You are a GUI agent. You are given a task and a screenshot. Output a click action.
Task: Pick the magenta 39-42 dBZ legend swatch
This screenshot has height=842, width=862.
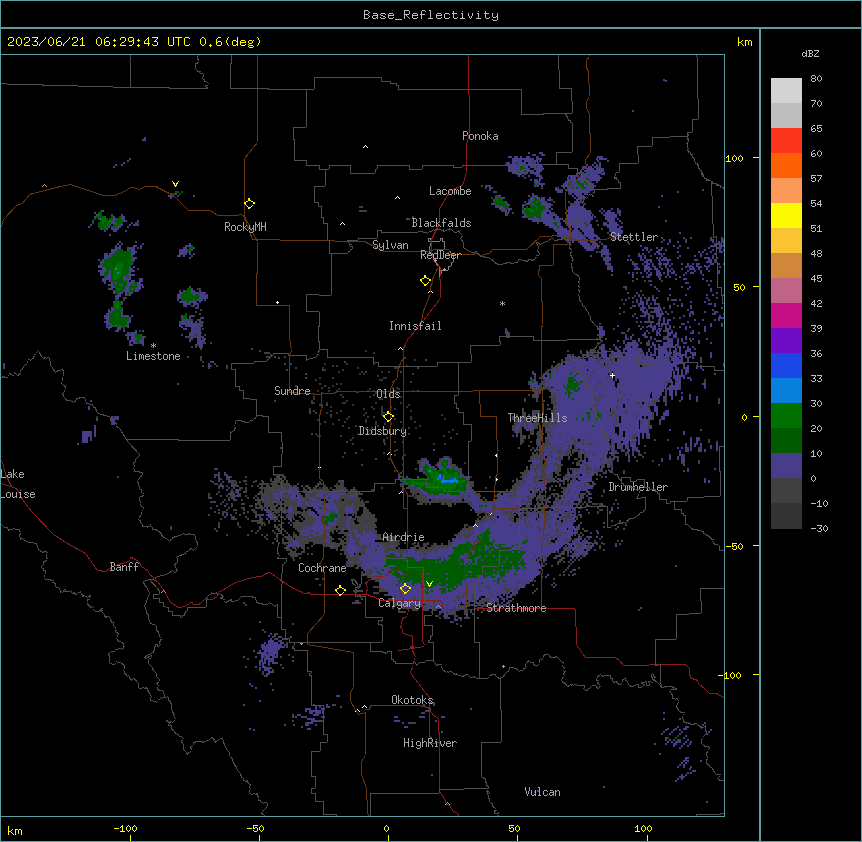click(x=786, y=315)
